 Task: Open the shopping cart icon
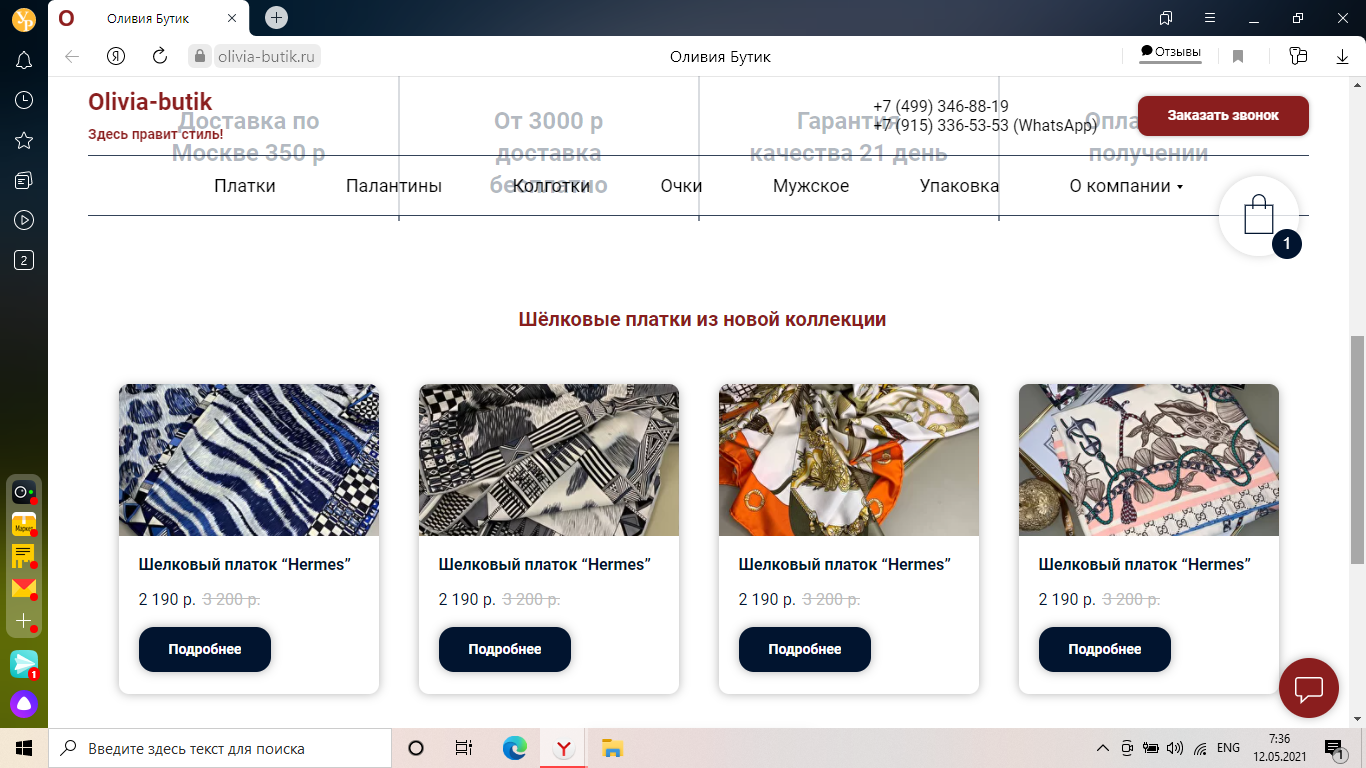coord(1259,215)
